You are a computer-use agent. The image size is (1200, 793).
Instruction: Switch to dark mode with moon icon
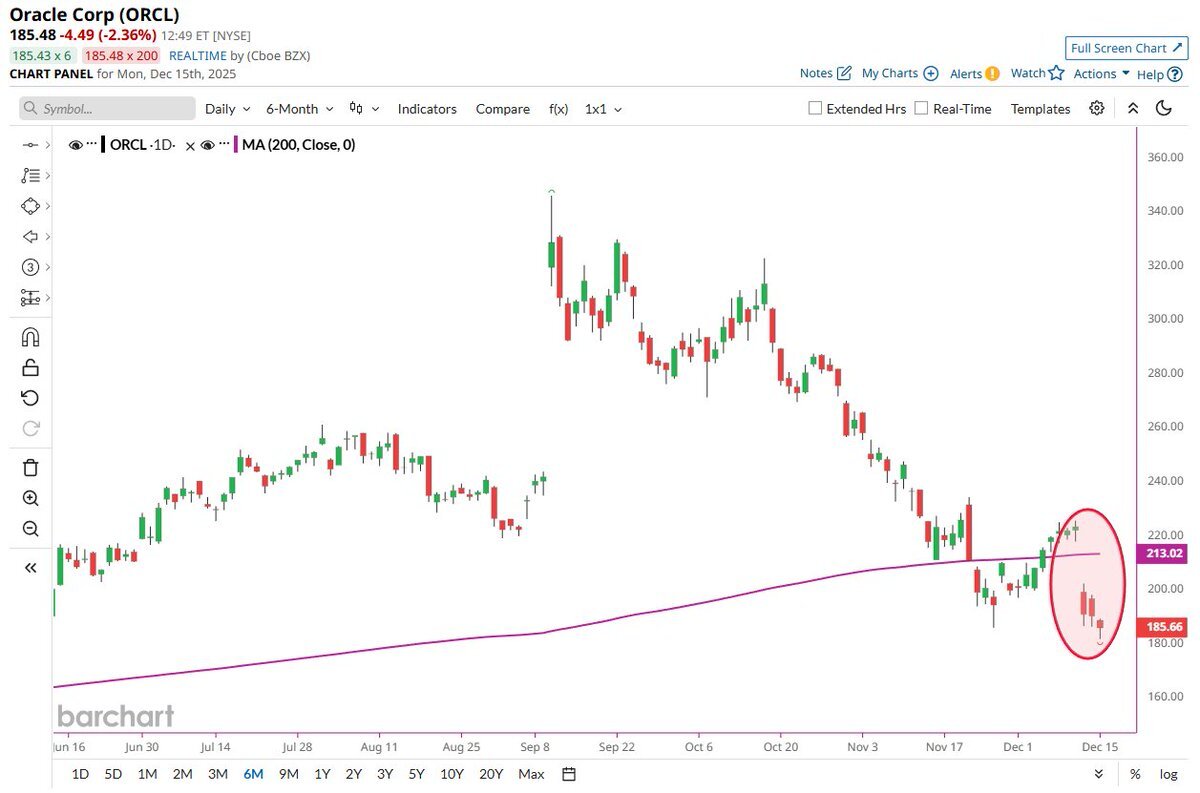point(1163,108)
